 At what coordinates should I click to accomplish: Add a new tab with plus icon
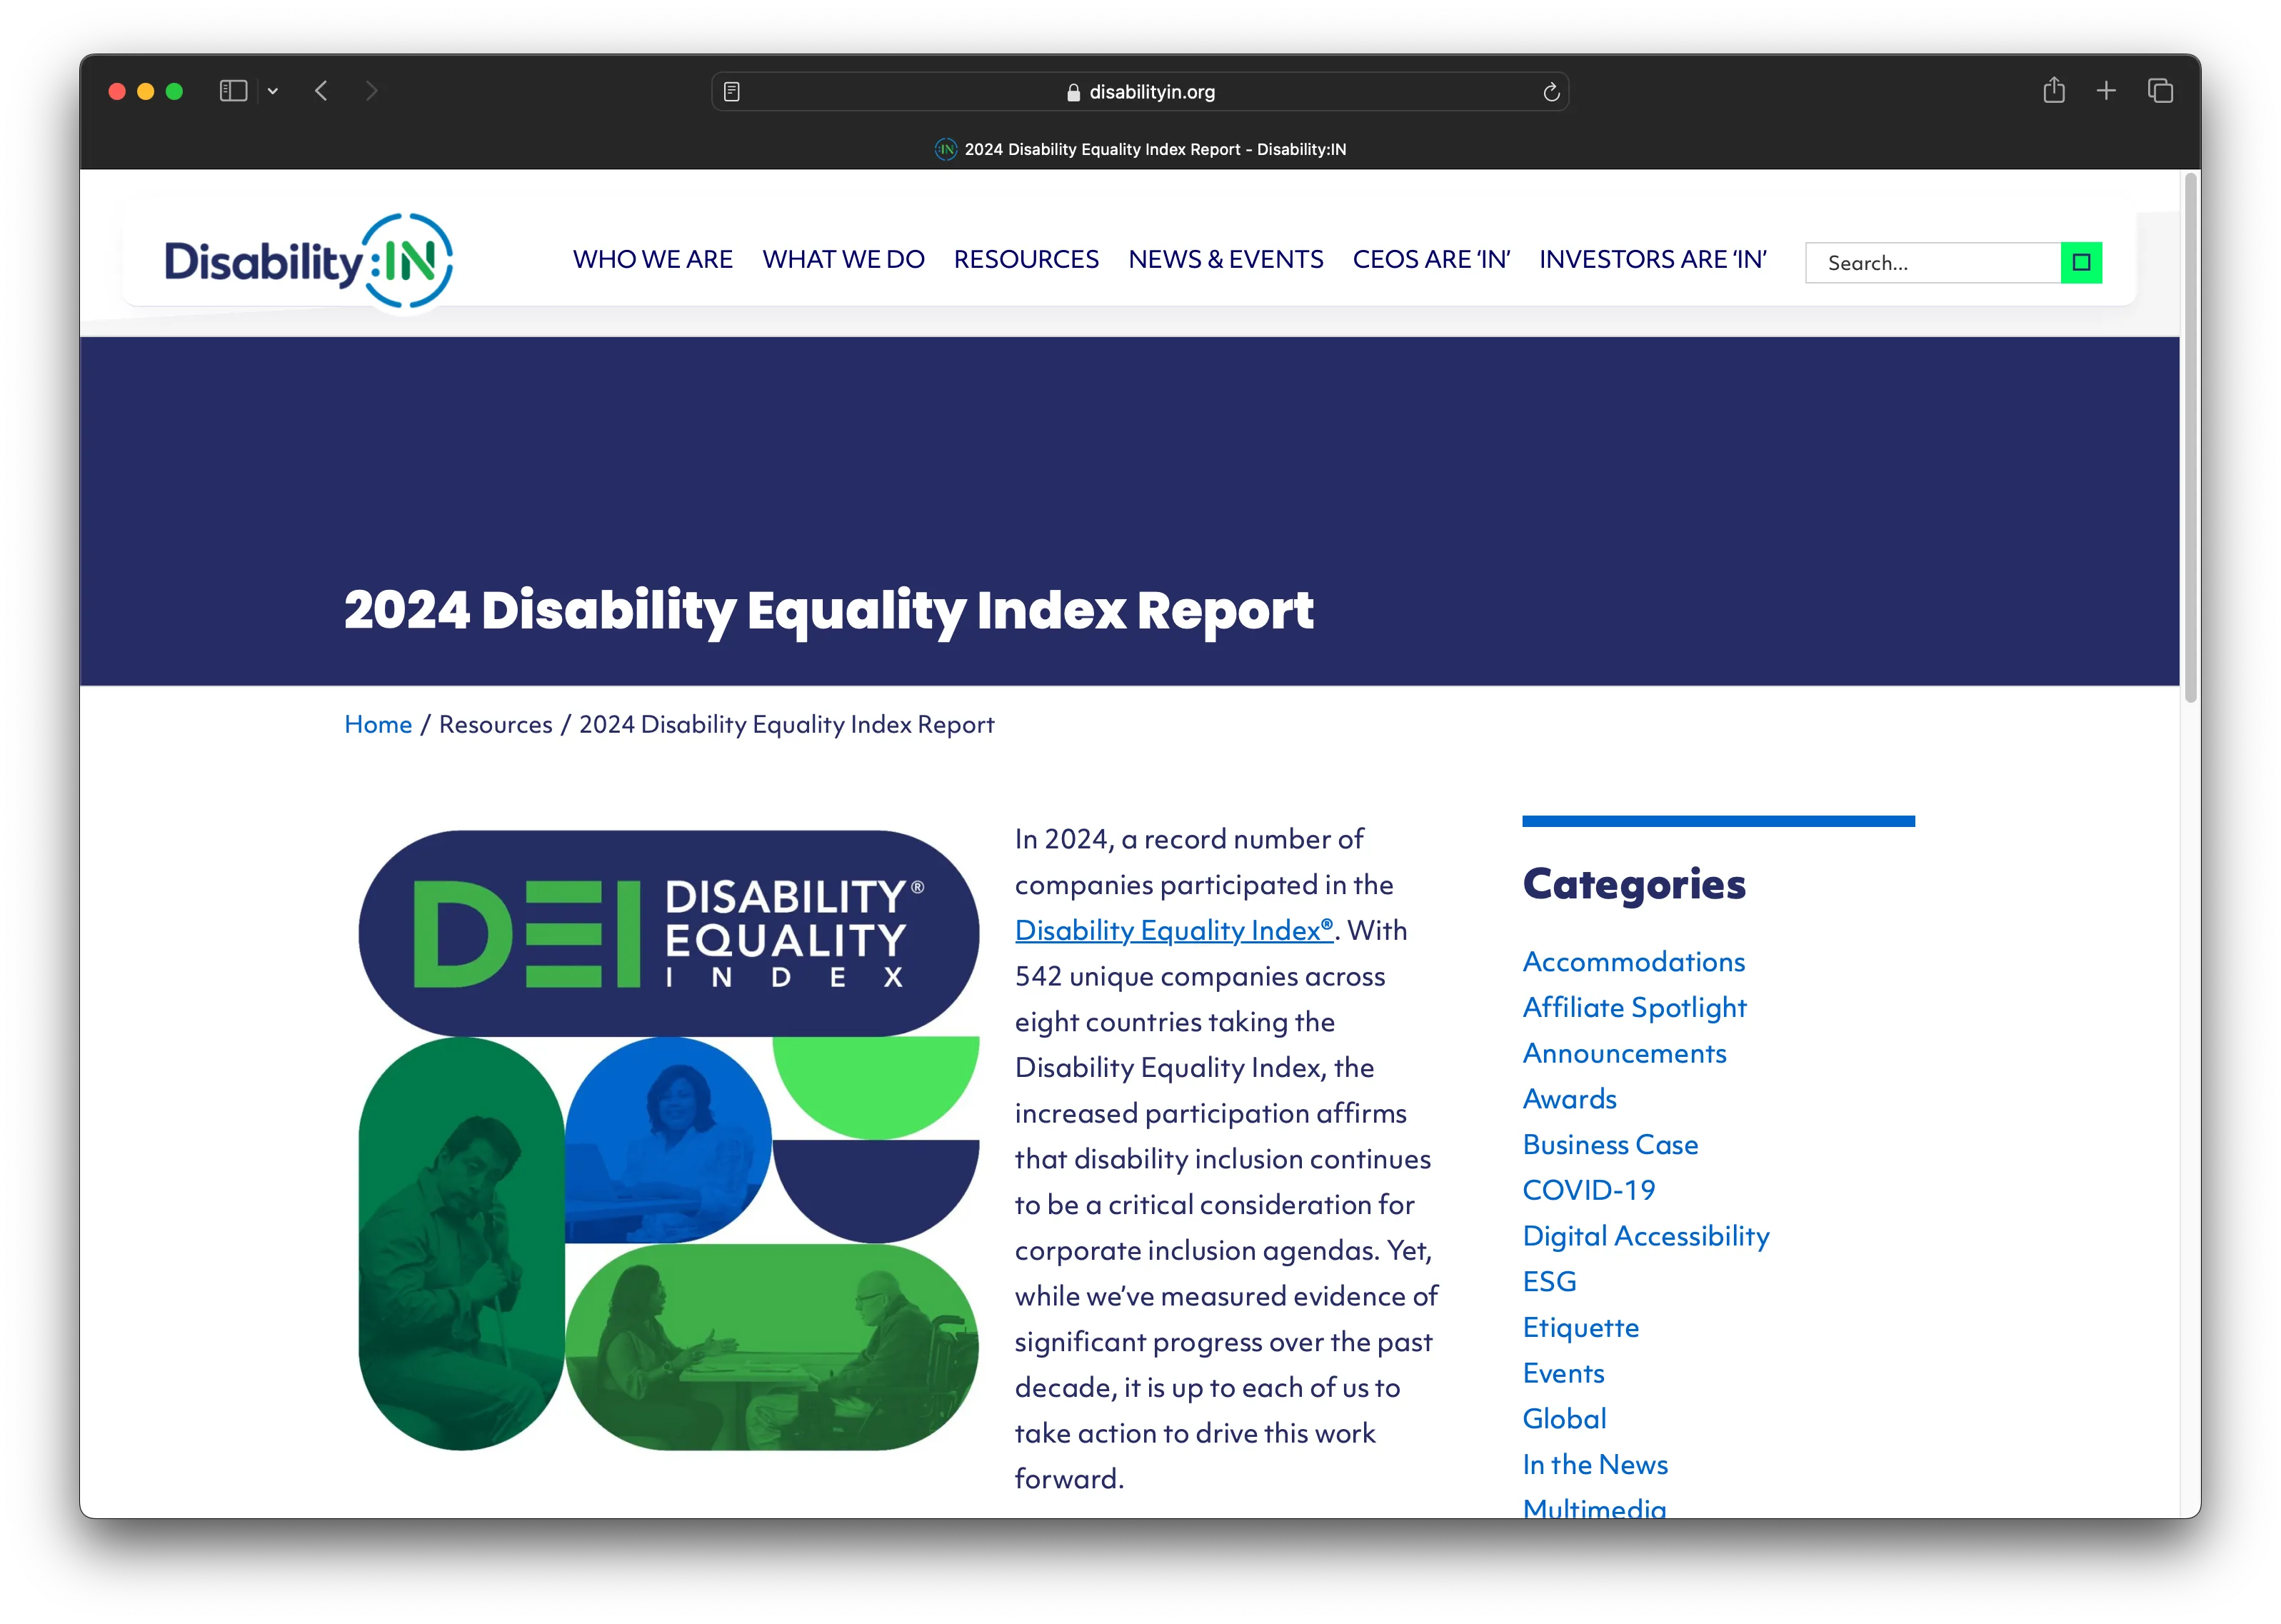tap(2106, 91)
